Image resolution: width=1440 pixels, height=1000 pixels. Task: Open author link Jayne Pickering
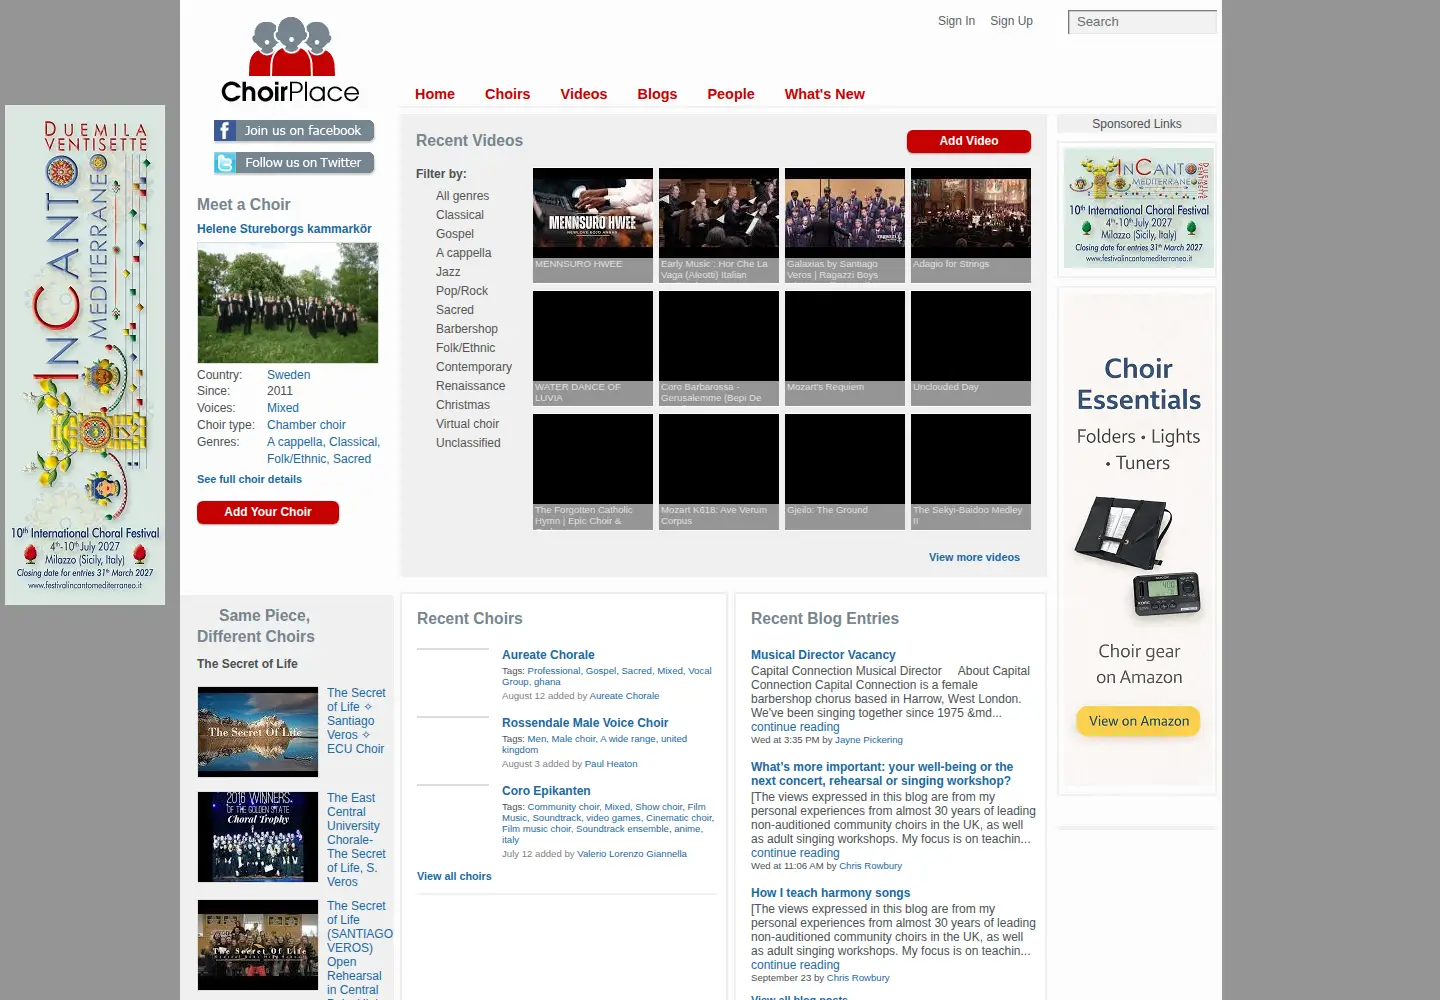[869, 740]
